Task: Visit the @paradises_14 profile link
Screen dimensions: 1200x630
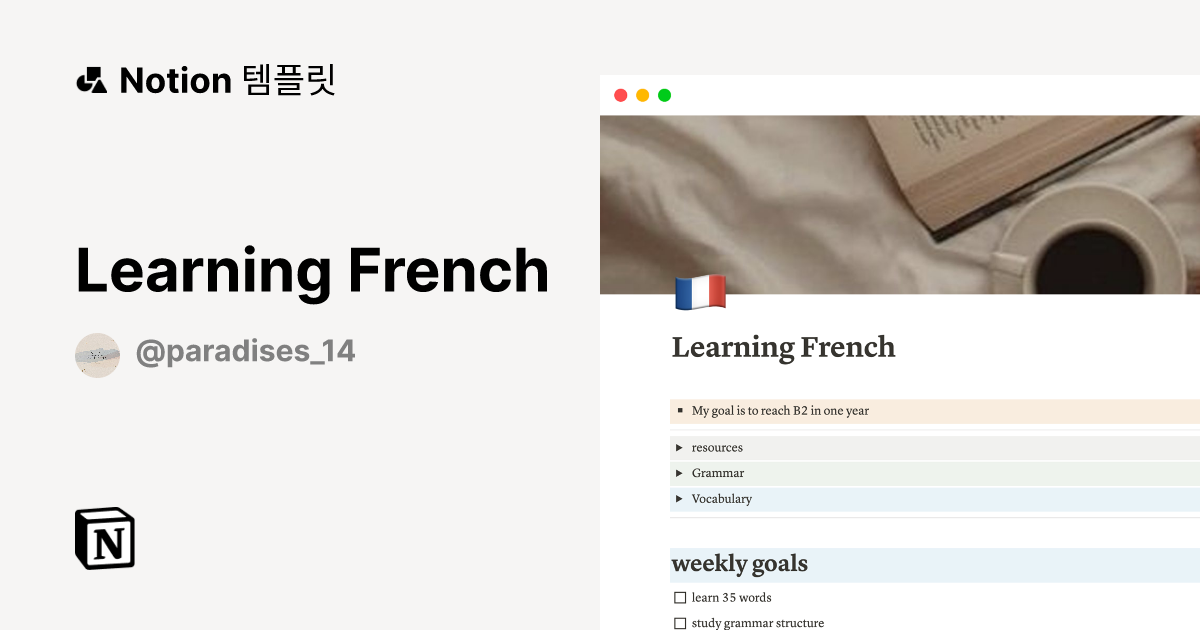Action: (247, 352)
